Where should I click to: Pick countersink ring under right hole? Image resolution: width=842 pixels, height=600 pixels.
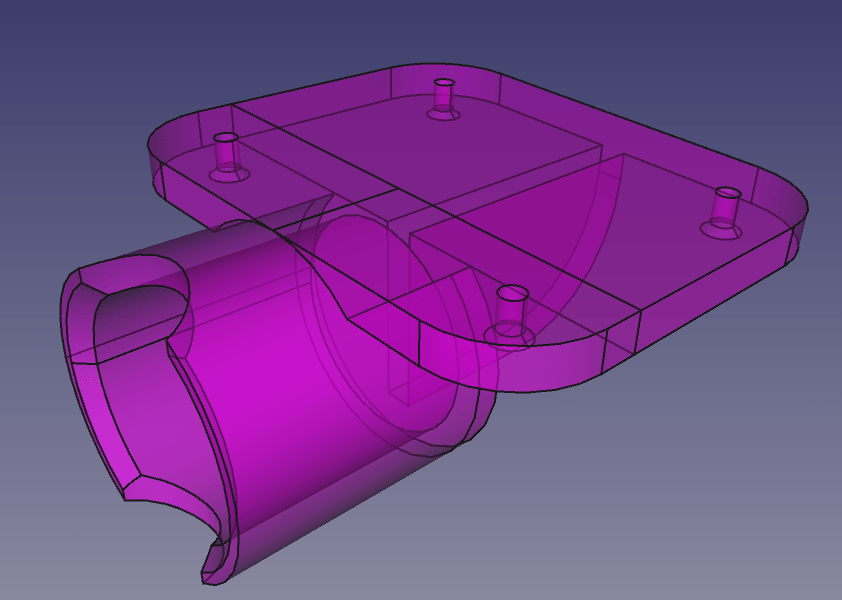tap(721, 230)
